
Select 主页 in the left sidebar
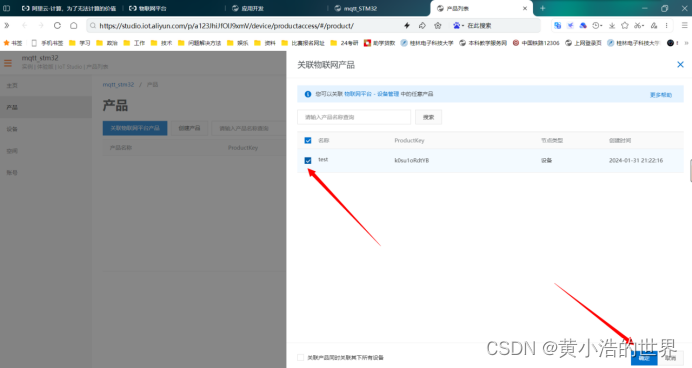[46, 85]
